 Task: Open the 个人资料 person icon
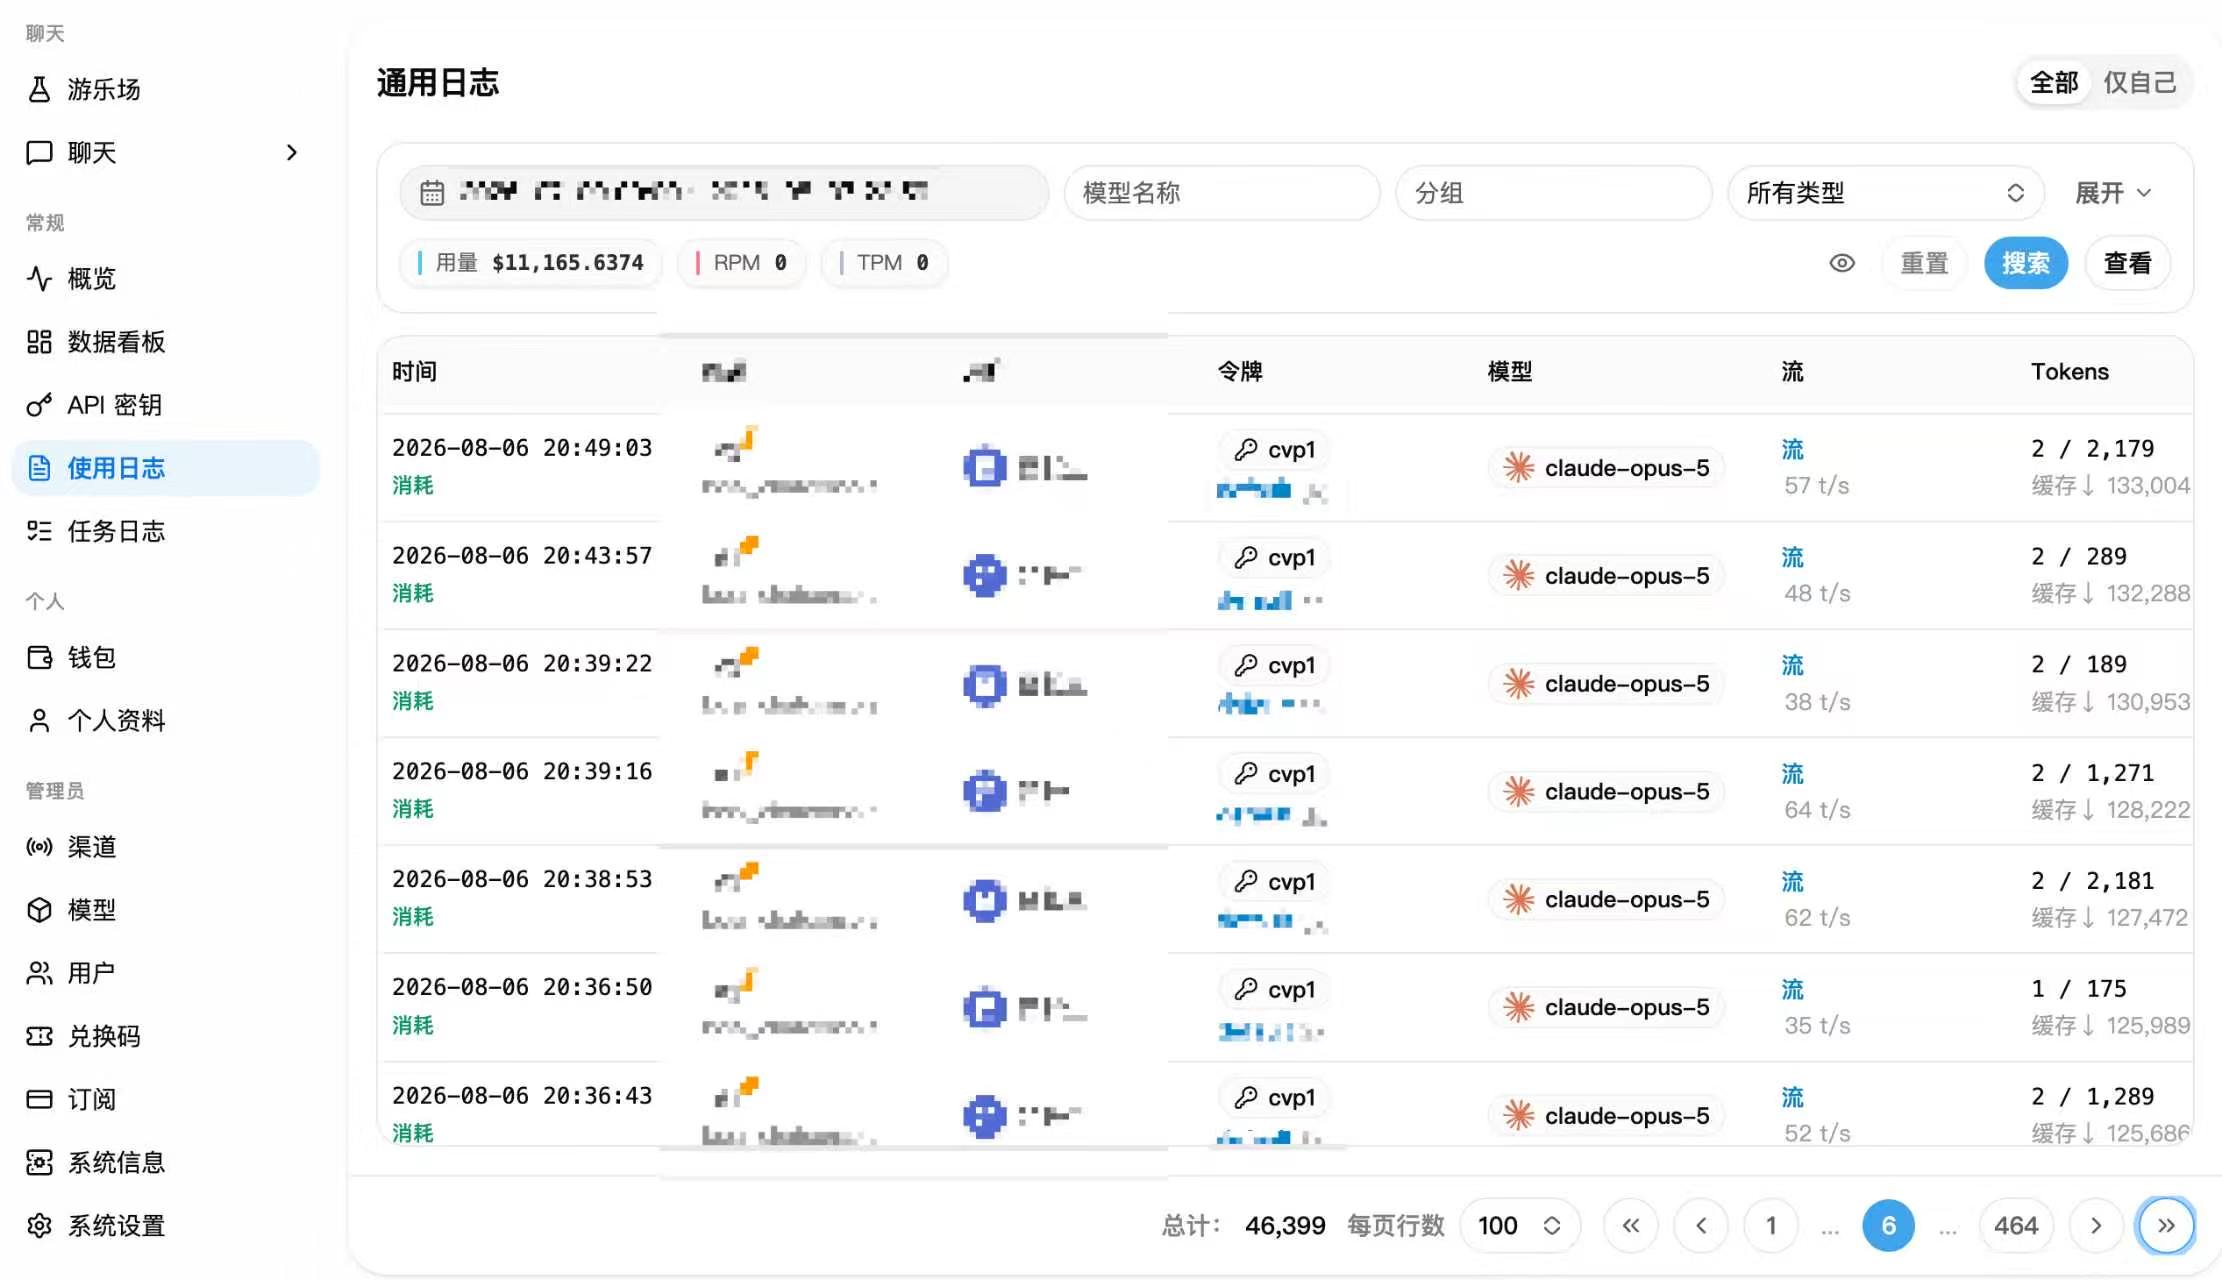[x=39, y=720]
